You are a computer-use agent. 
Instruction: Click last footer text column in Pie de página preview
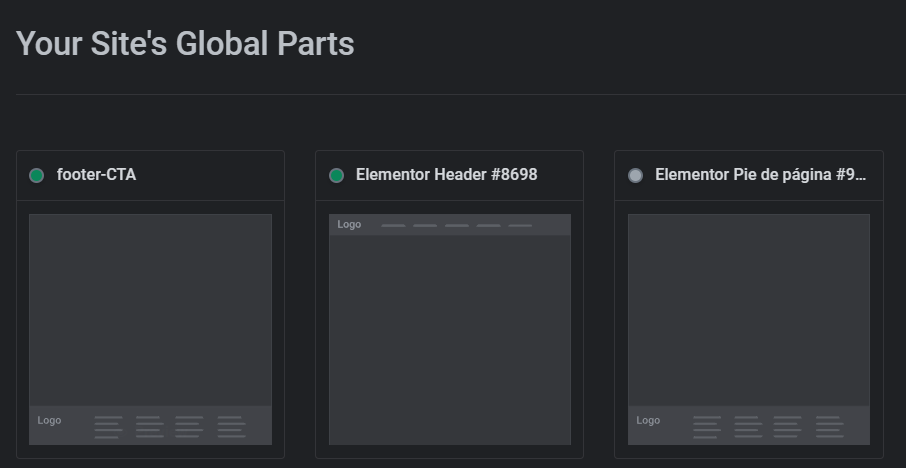830,427
